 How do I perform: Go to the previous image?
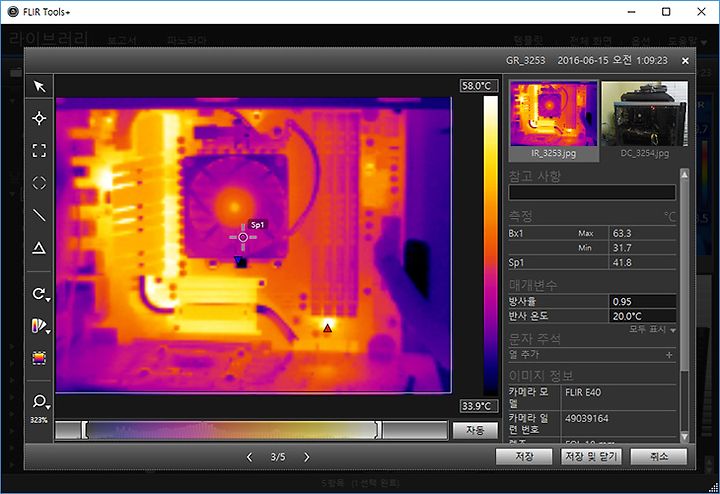tap(249, 457)
